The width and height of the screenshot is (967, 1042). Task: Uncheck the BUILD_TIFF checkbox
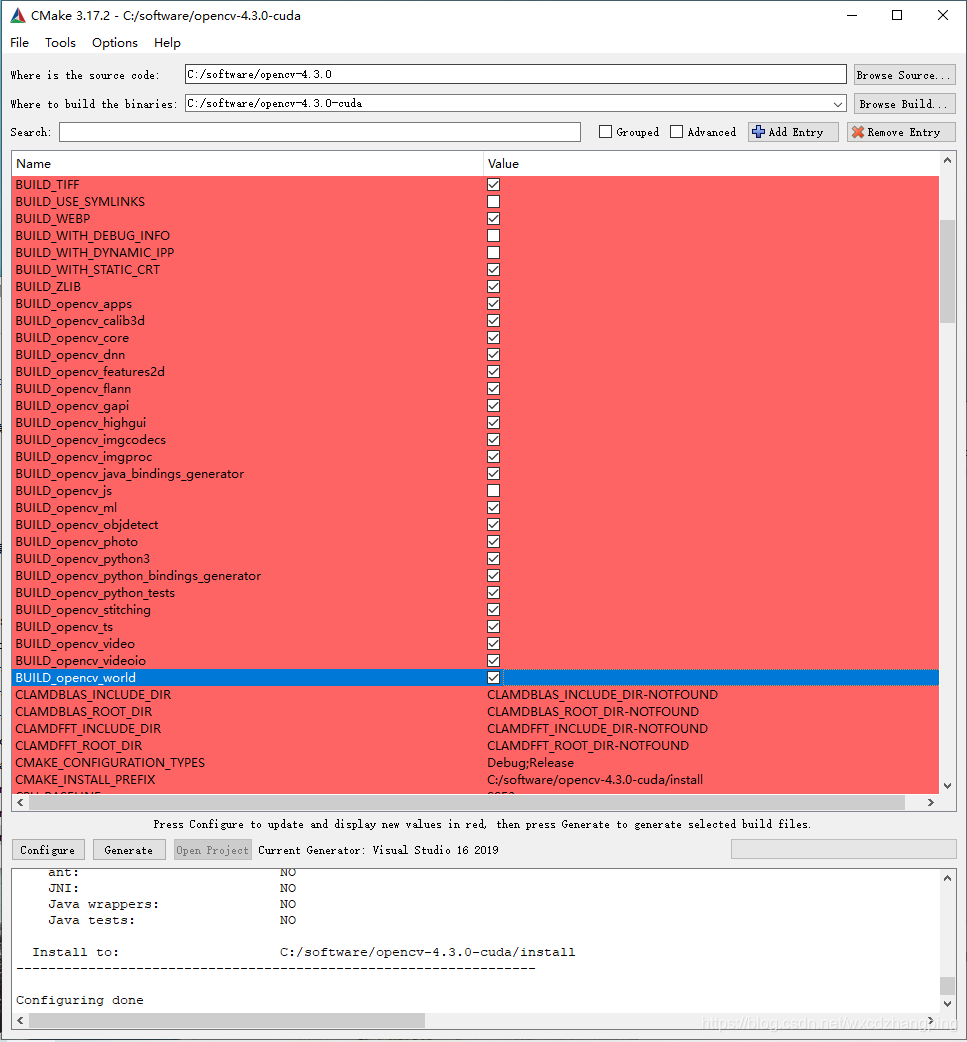point(493,185)
